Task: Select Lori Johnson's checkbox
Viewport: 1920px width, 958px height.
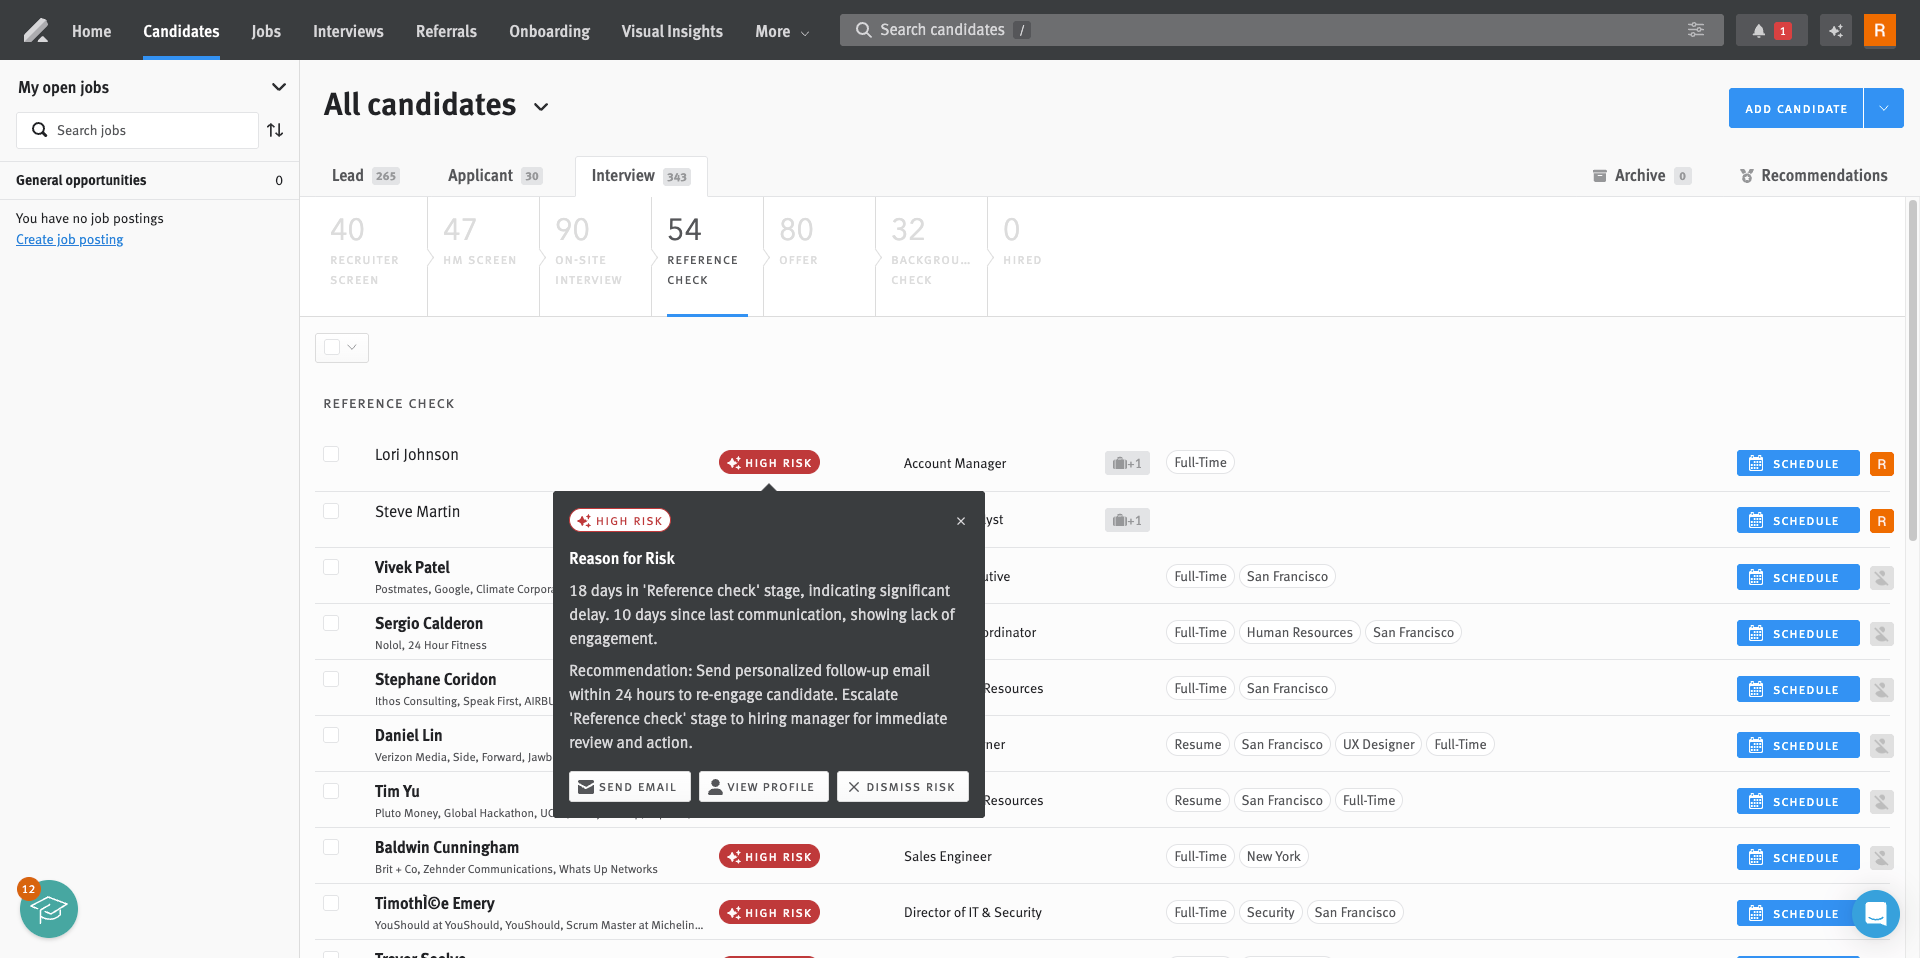Action: tap(331, 454)
